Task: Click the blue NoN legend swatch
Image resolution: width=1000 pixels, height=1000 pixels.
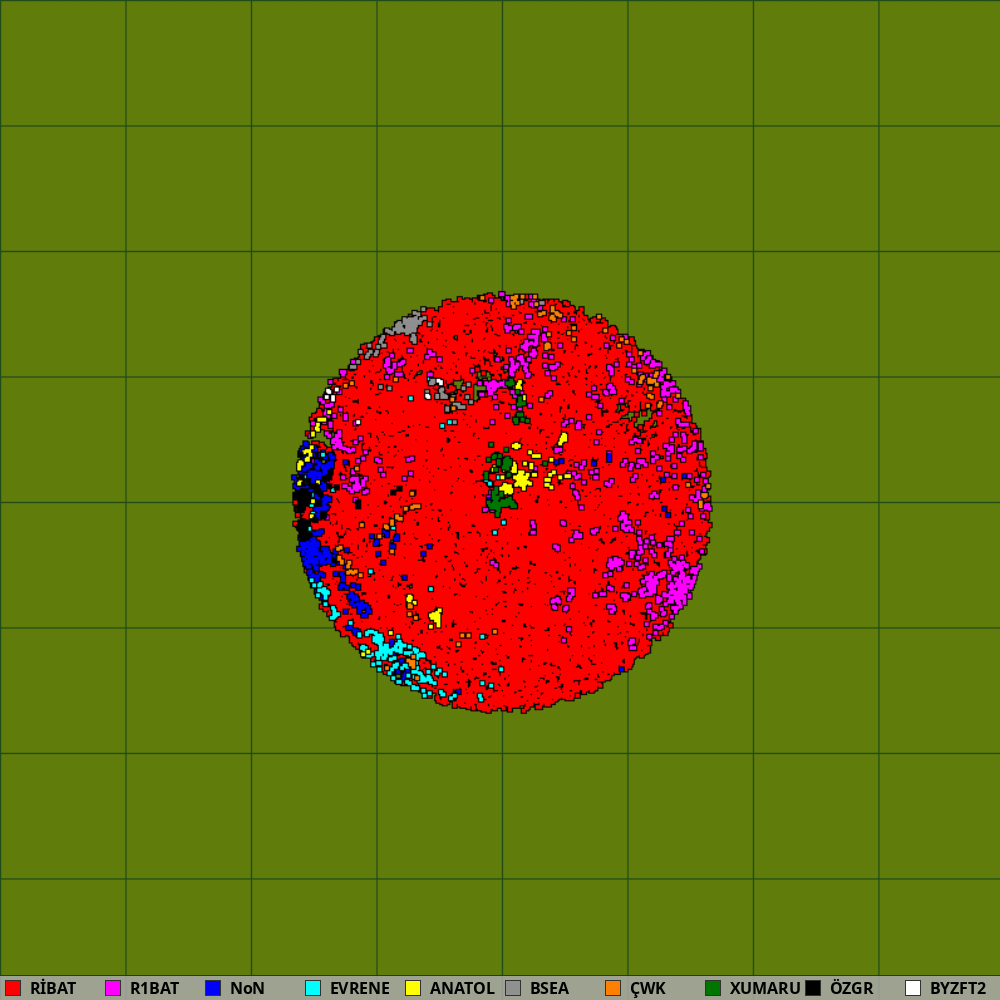Action: 213,988
